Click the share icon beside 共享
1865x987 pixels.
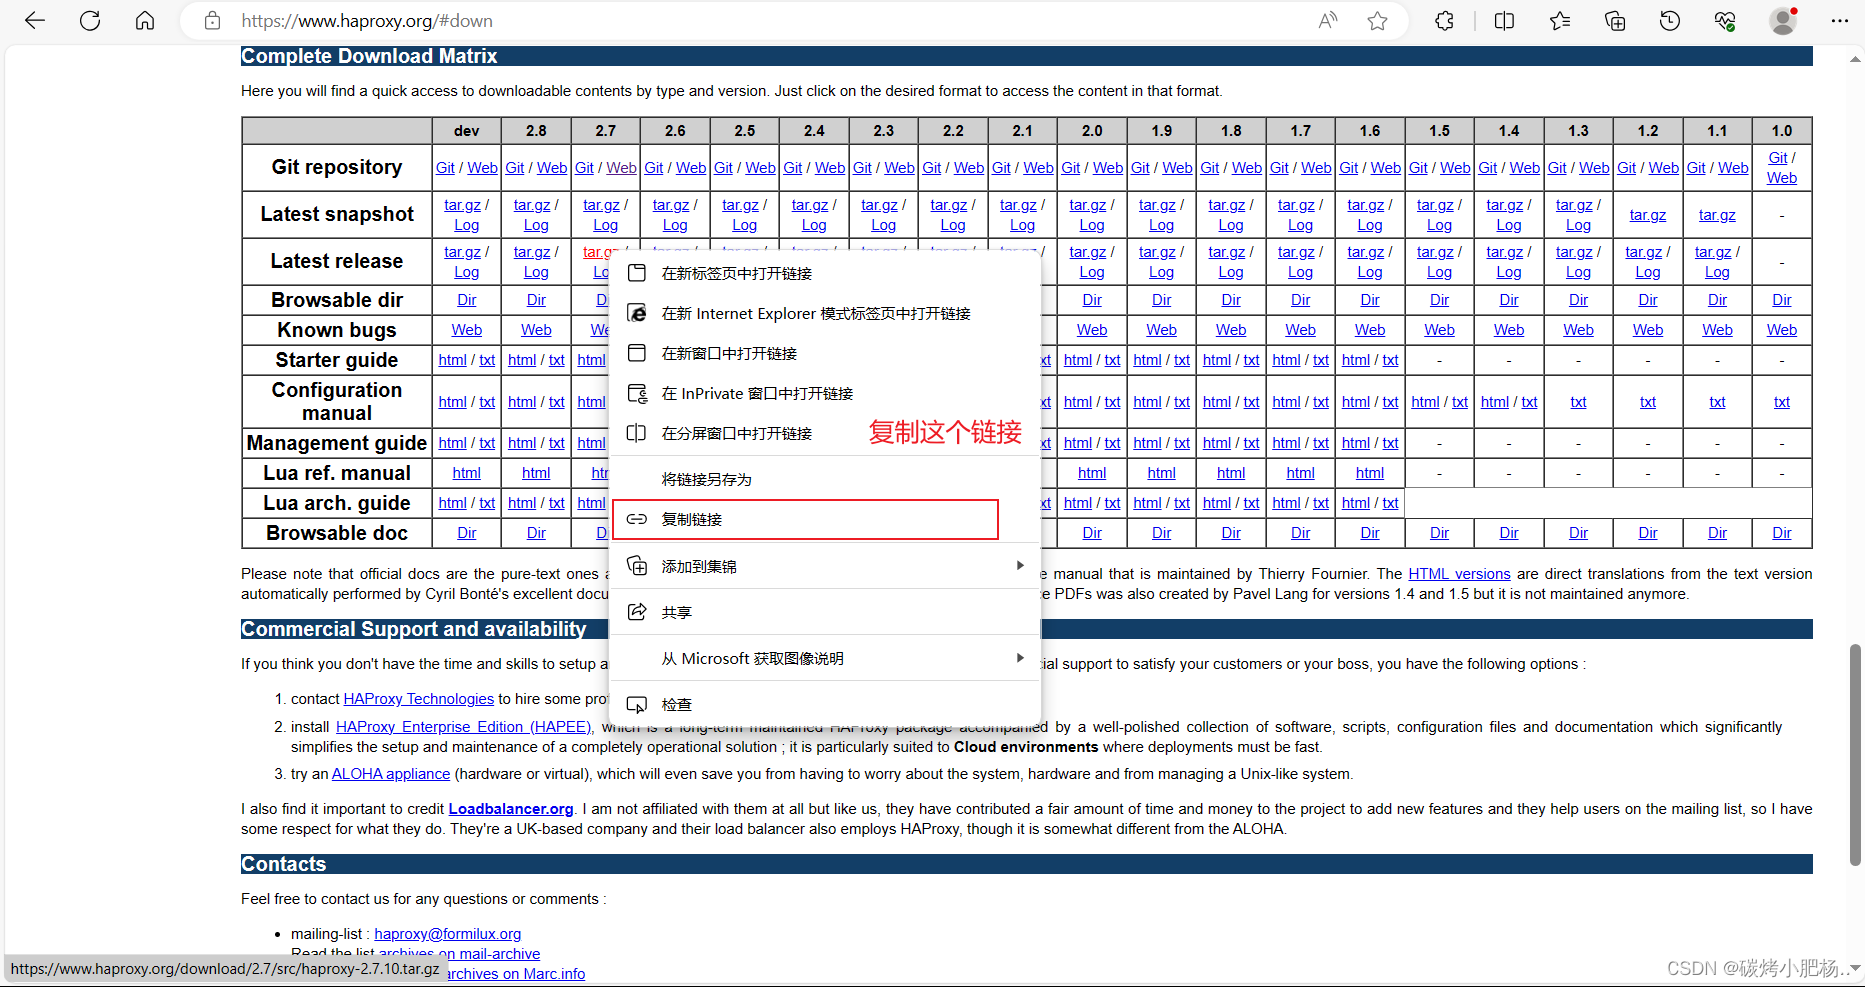pos(636,612)
